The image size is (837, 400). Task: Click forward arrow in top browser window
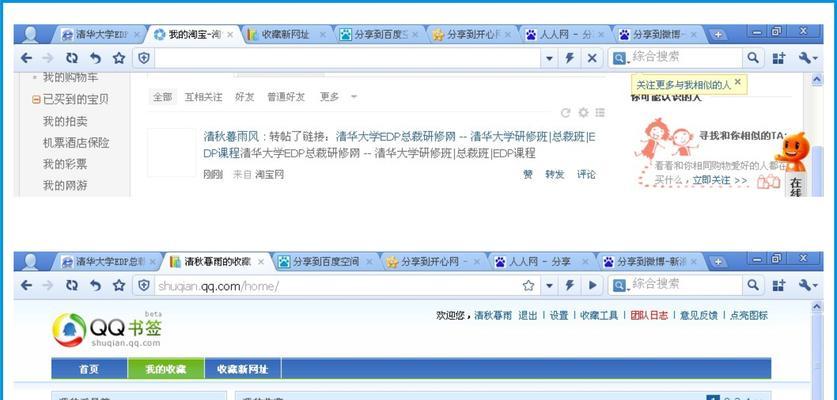(48, 58)
